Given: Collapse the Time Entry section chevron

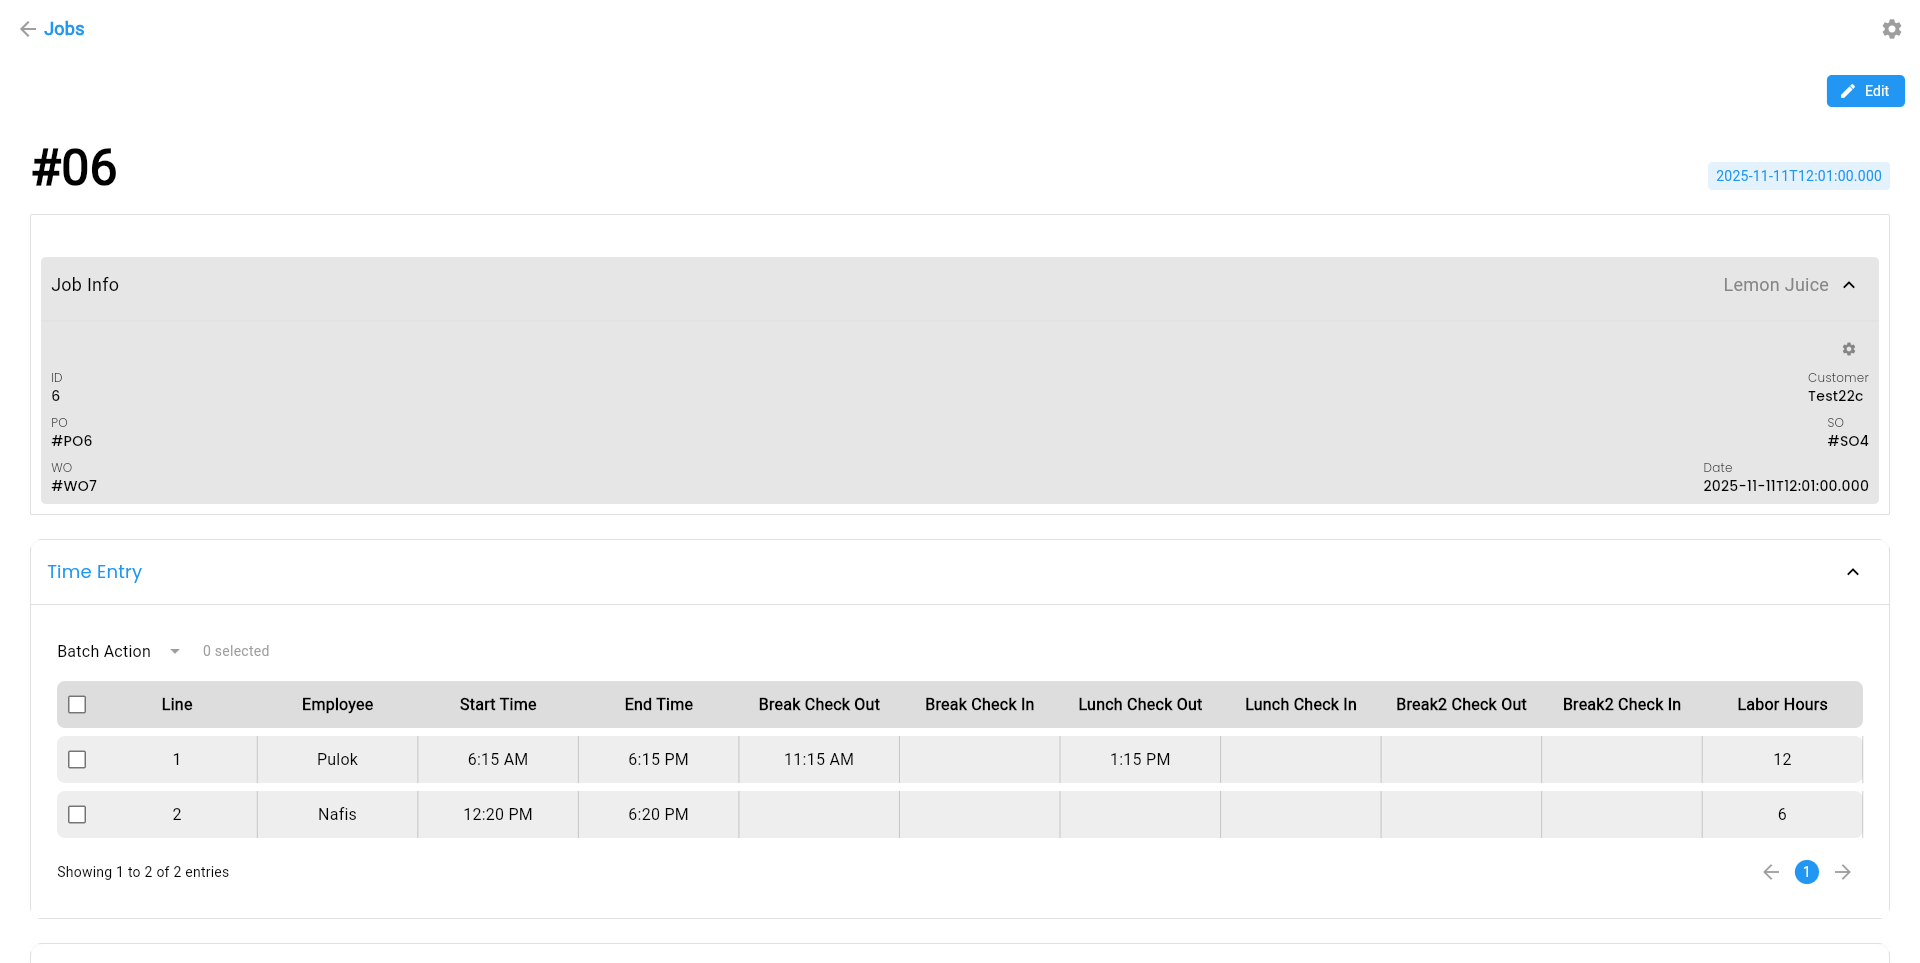Looking at the screenshot, I should click(x=1852, y=572).
